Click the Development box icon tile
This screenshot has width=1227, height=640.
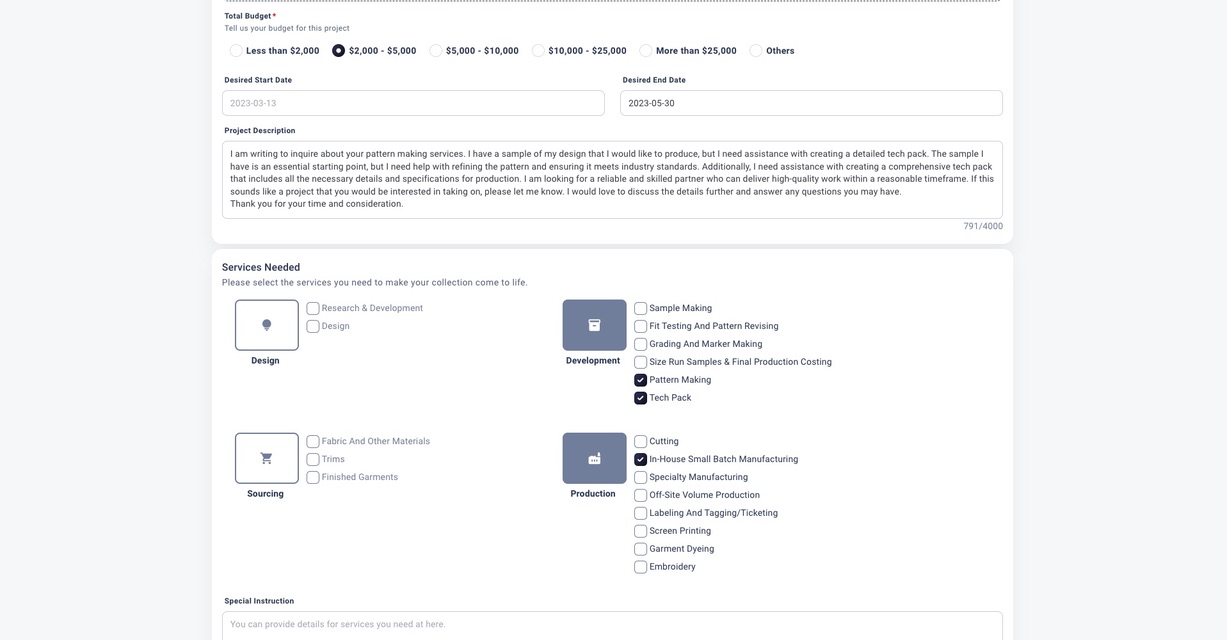(594, 325)
